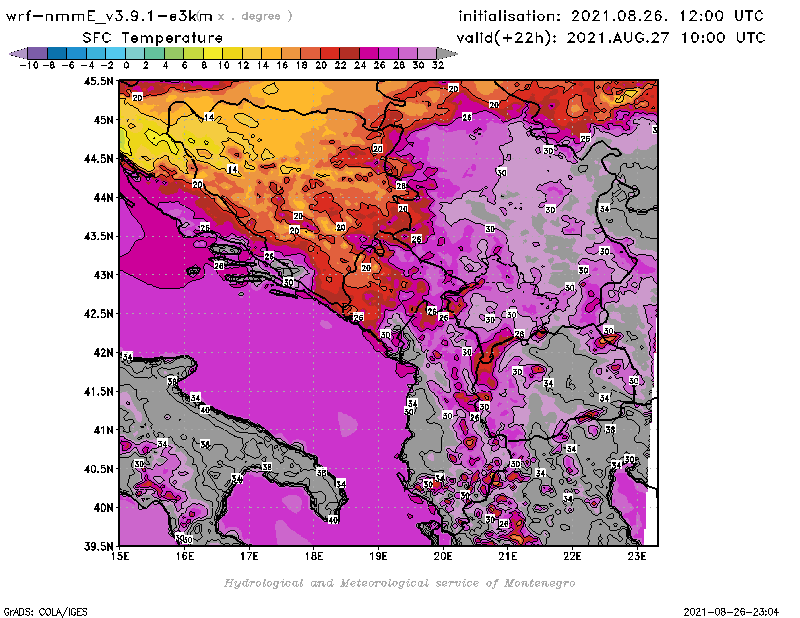Click the legend swatch between 8 and 10
The width and height of the screenshot is (800, 618).
pos(213,53)
